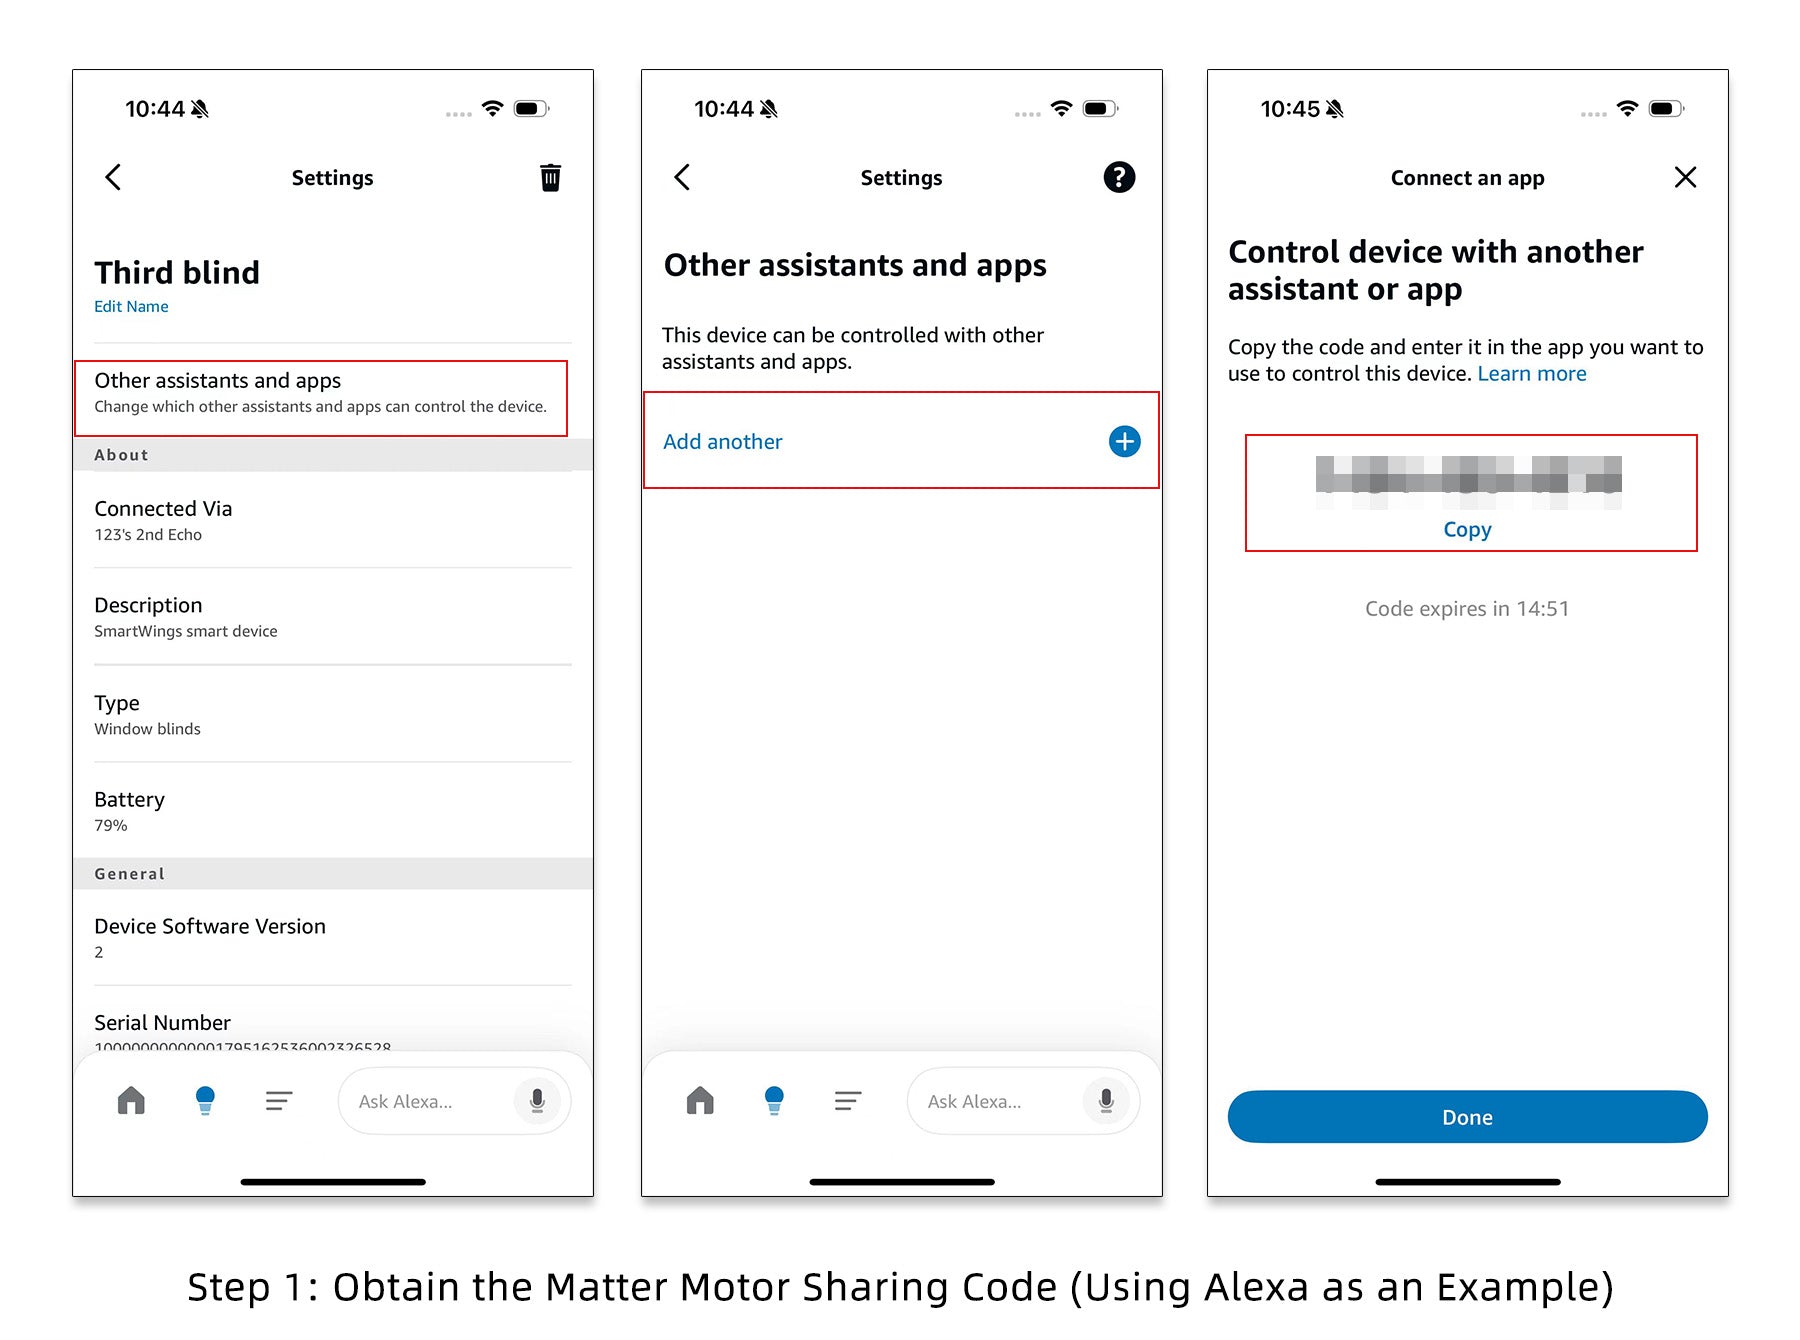Viewport: 1800px width, 1340px height.
Task: Open the help question mark icon
Action: (x=1119, y=177)
